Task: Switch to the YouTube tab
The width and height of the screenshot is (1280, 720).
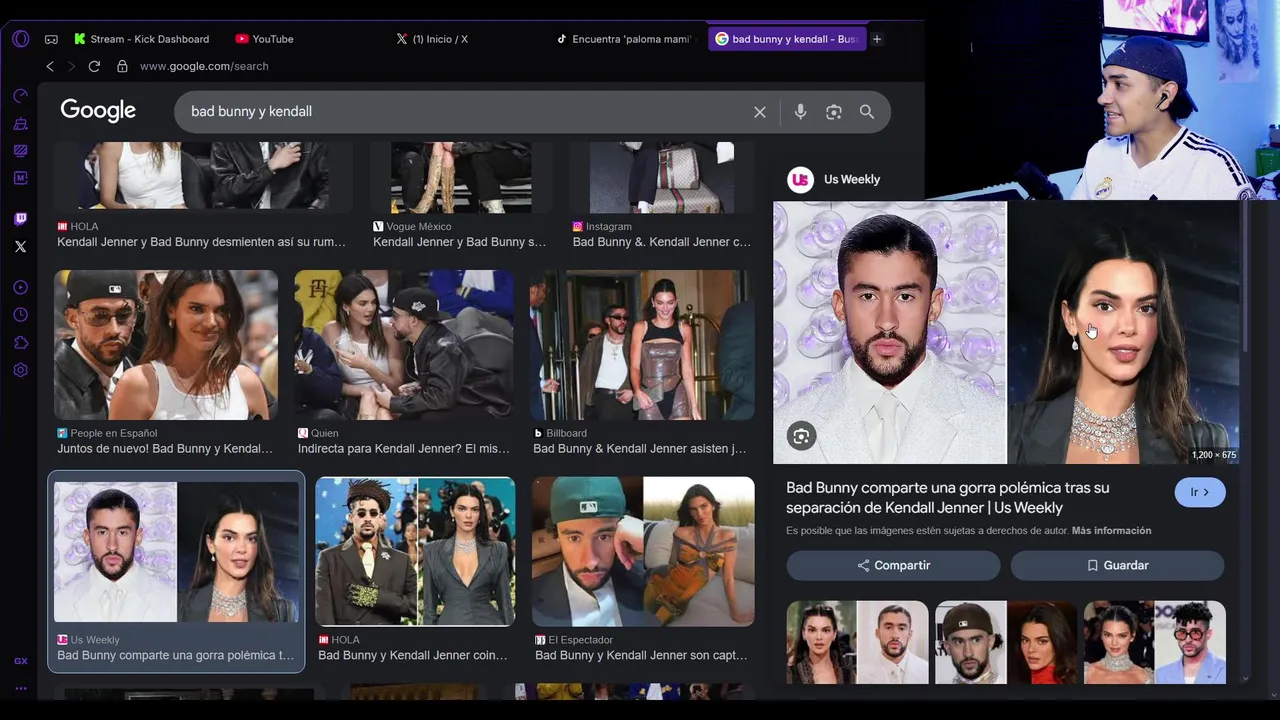Action: [x=265, y=39]
